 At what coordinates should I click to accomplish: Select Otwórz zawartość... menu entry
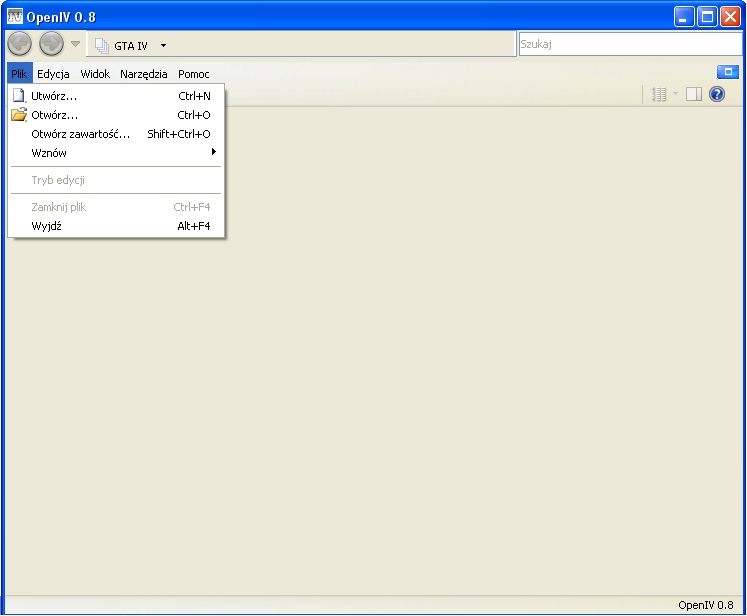(x=116, y=134)
